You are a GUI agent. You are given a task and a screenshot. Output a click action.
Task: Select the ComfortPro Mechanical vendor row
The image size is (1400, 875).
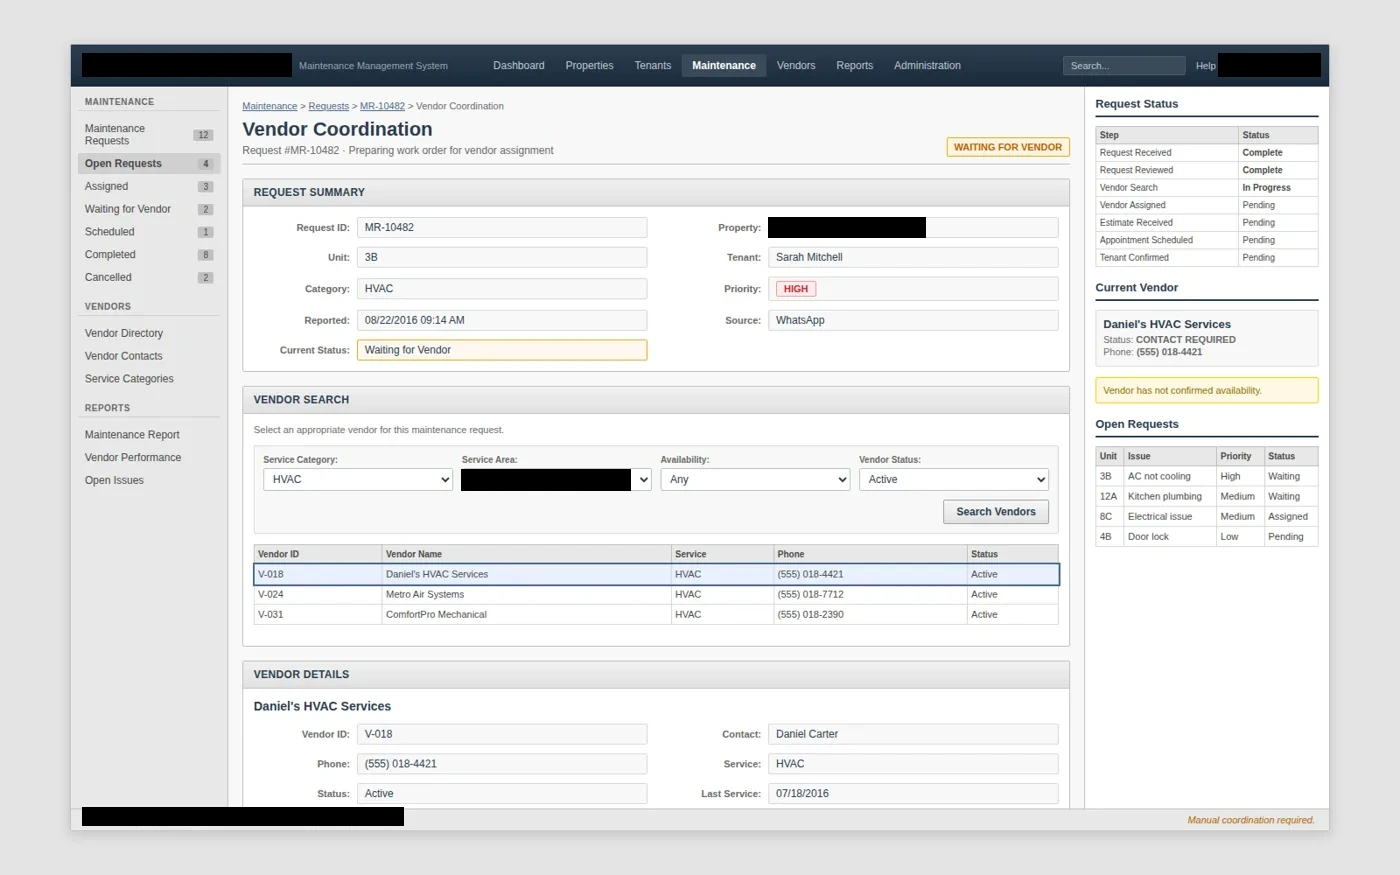(656, 614)
